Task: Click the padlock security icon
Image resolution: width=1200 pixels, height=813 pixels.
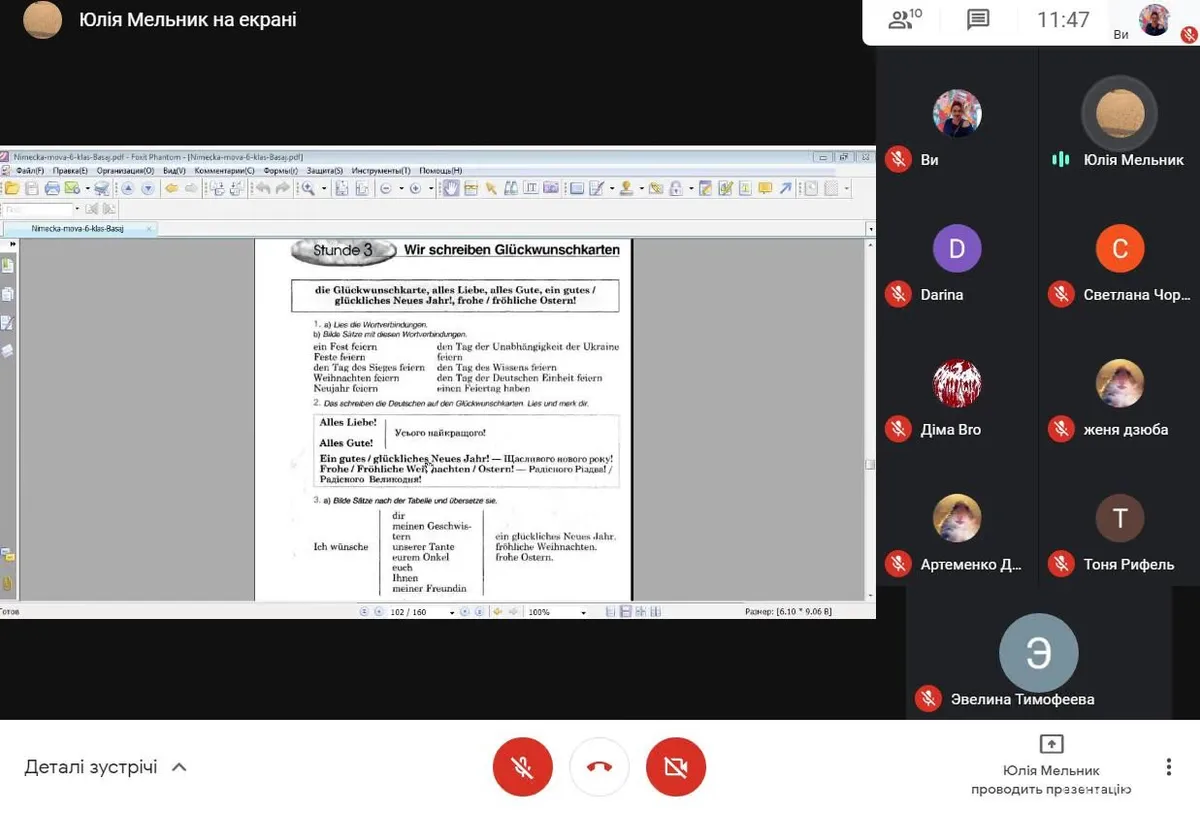Action: 676,188
